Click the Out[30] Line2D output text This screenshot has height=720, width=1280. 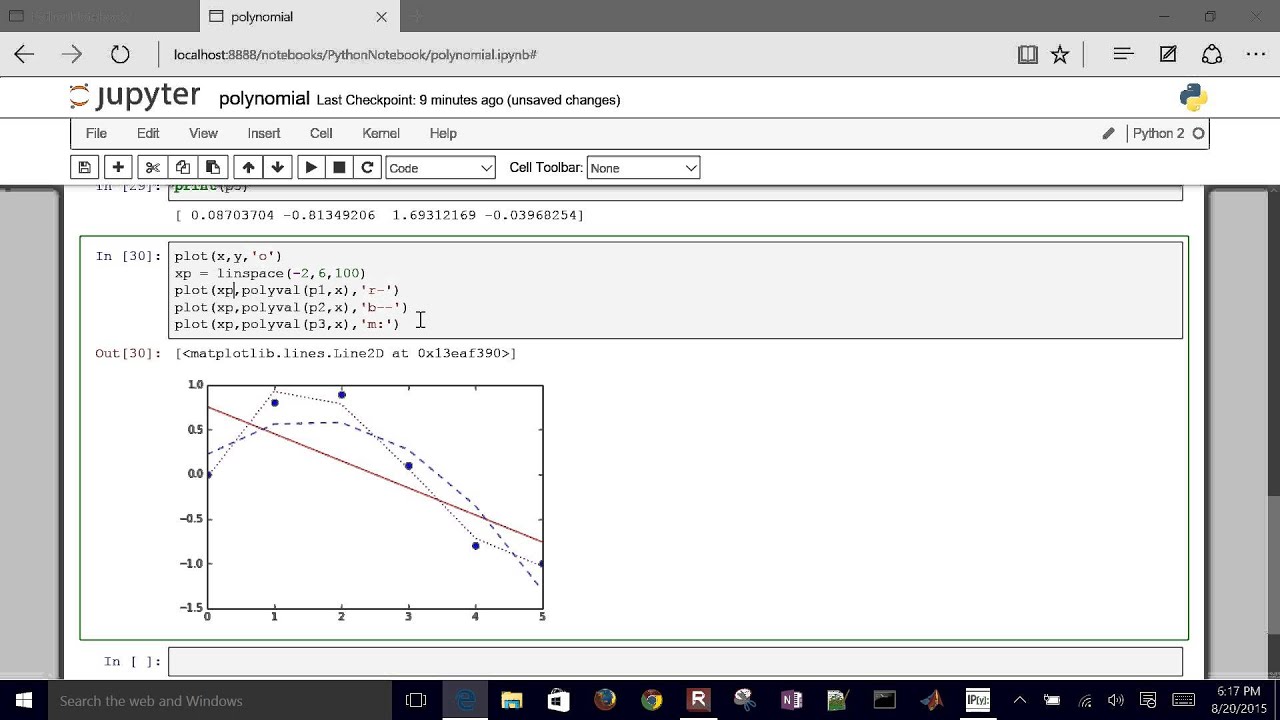[x=345, y=353]
